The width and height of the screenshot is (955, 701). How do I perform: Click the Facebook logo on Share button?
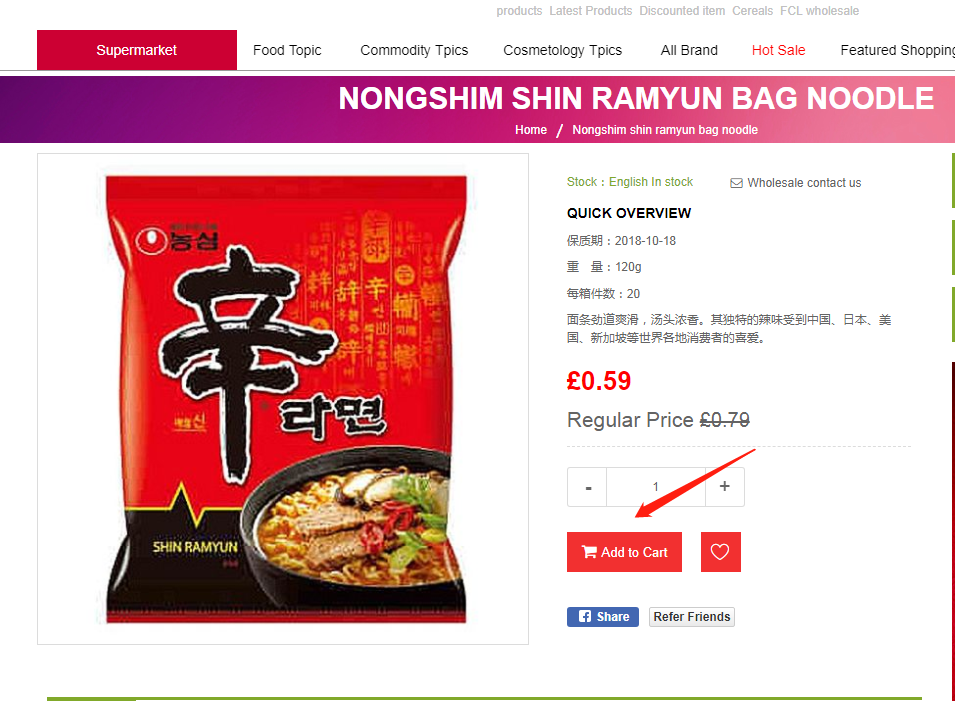[585, 616]
